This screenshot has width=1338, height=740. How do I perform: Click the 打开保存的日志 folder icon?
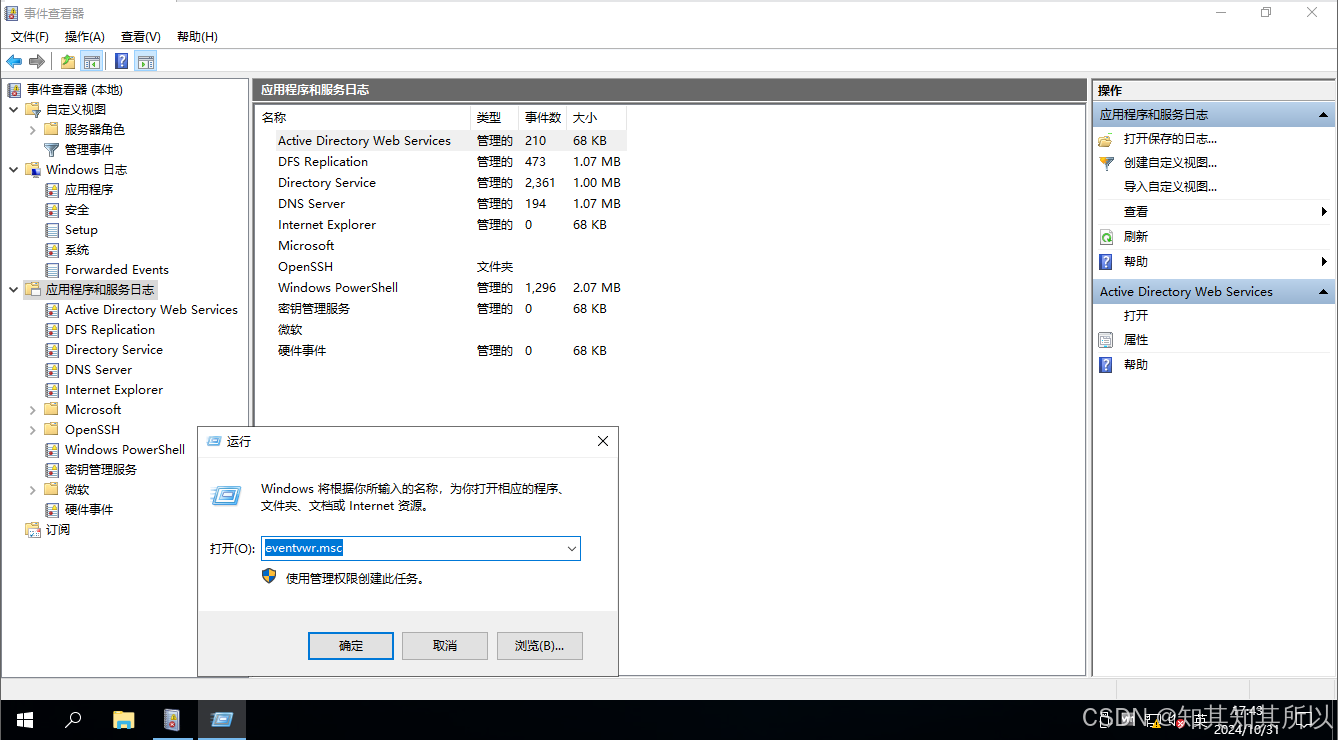coord(1106,139)
